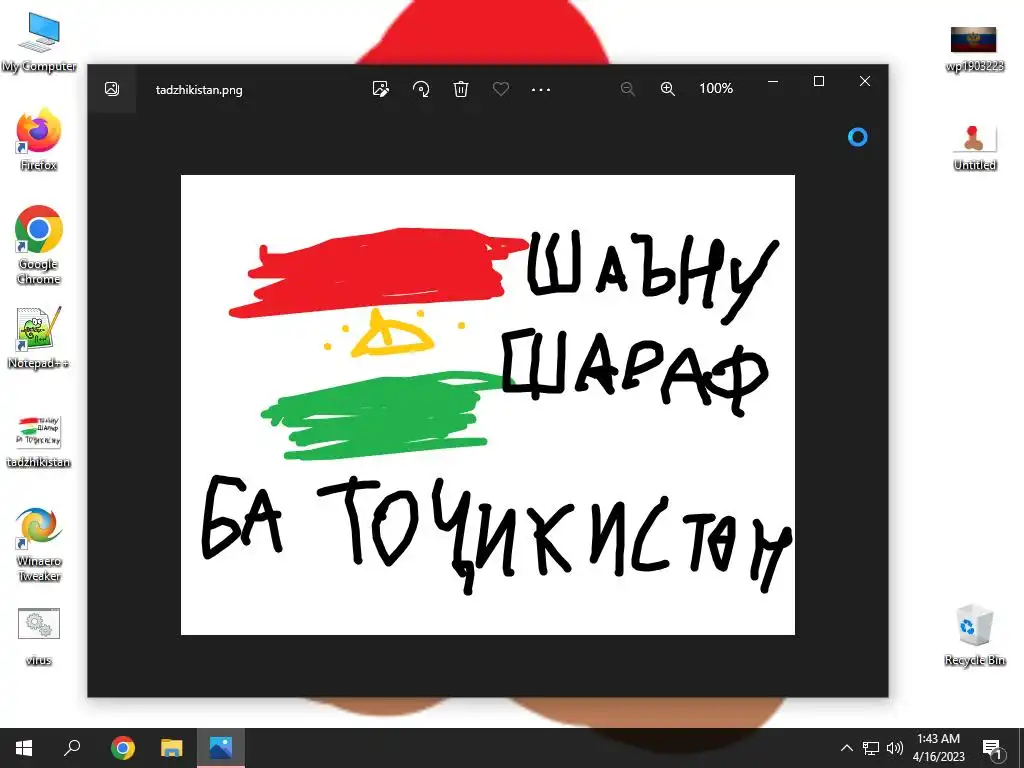Show hidden system tray icons
This screenshot has width=1024, height=768.
846,748
